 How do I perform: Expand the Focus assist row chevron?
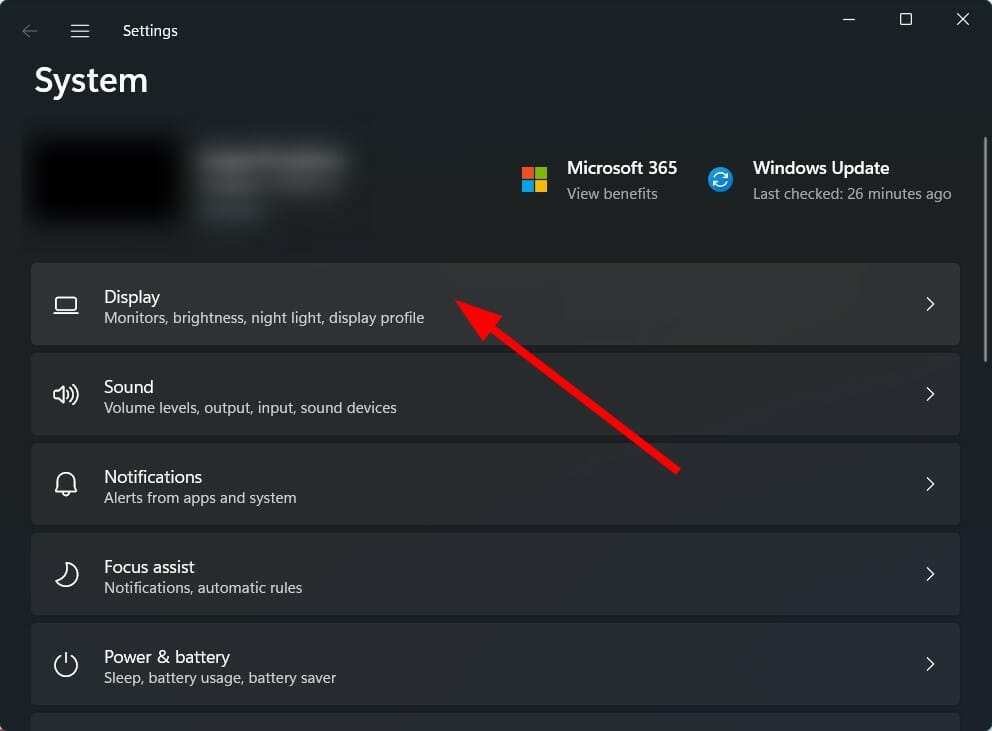coord(930,574)
